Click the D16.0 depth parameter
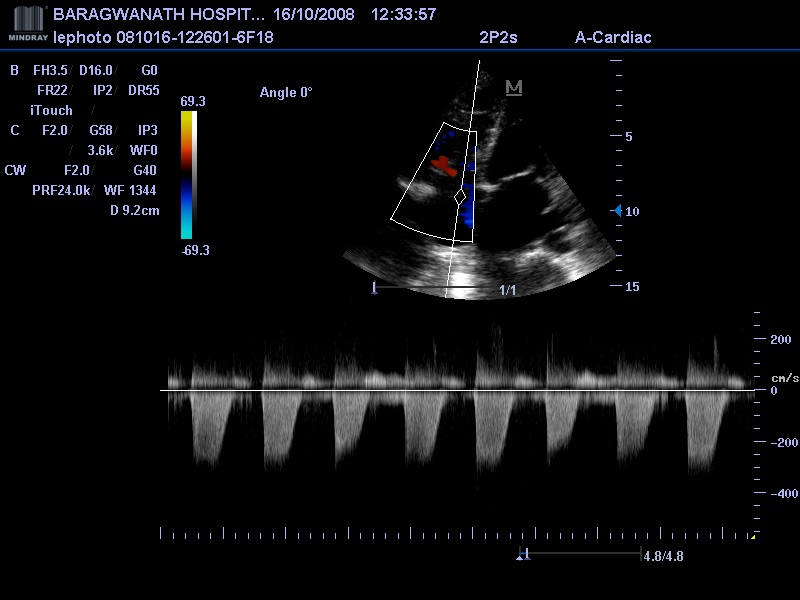The image size is (800, 600). pyautogui.click(x=95, y=70)
